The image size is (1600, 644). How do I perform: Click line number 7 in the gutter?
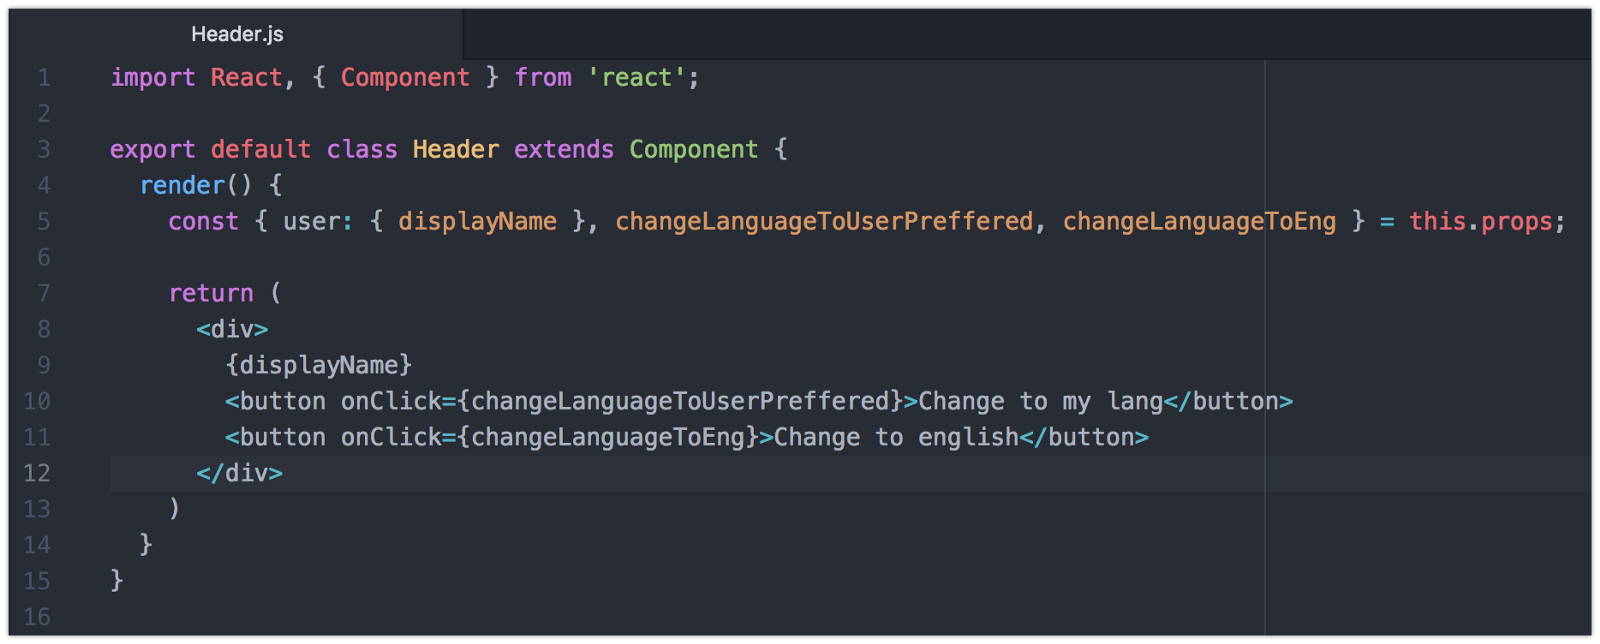43,294
